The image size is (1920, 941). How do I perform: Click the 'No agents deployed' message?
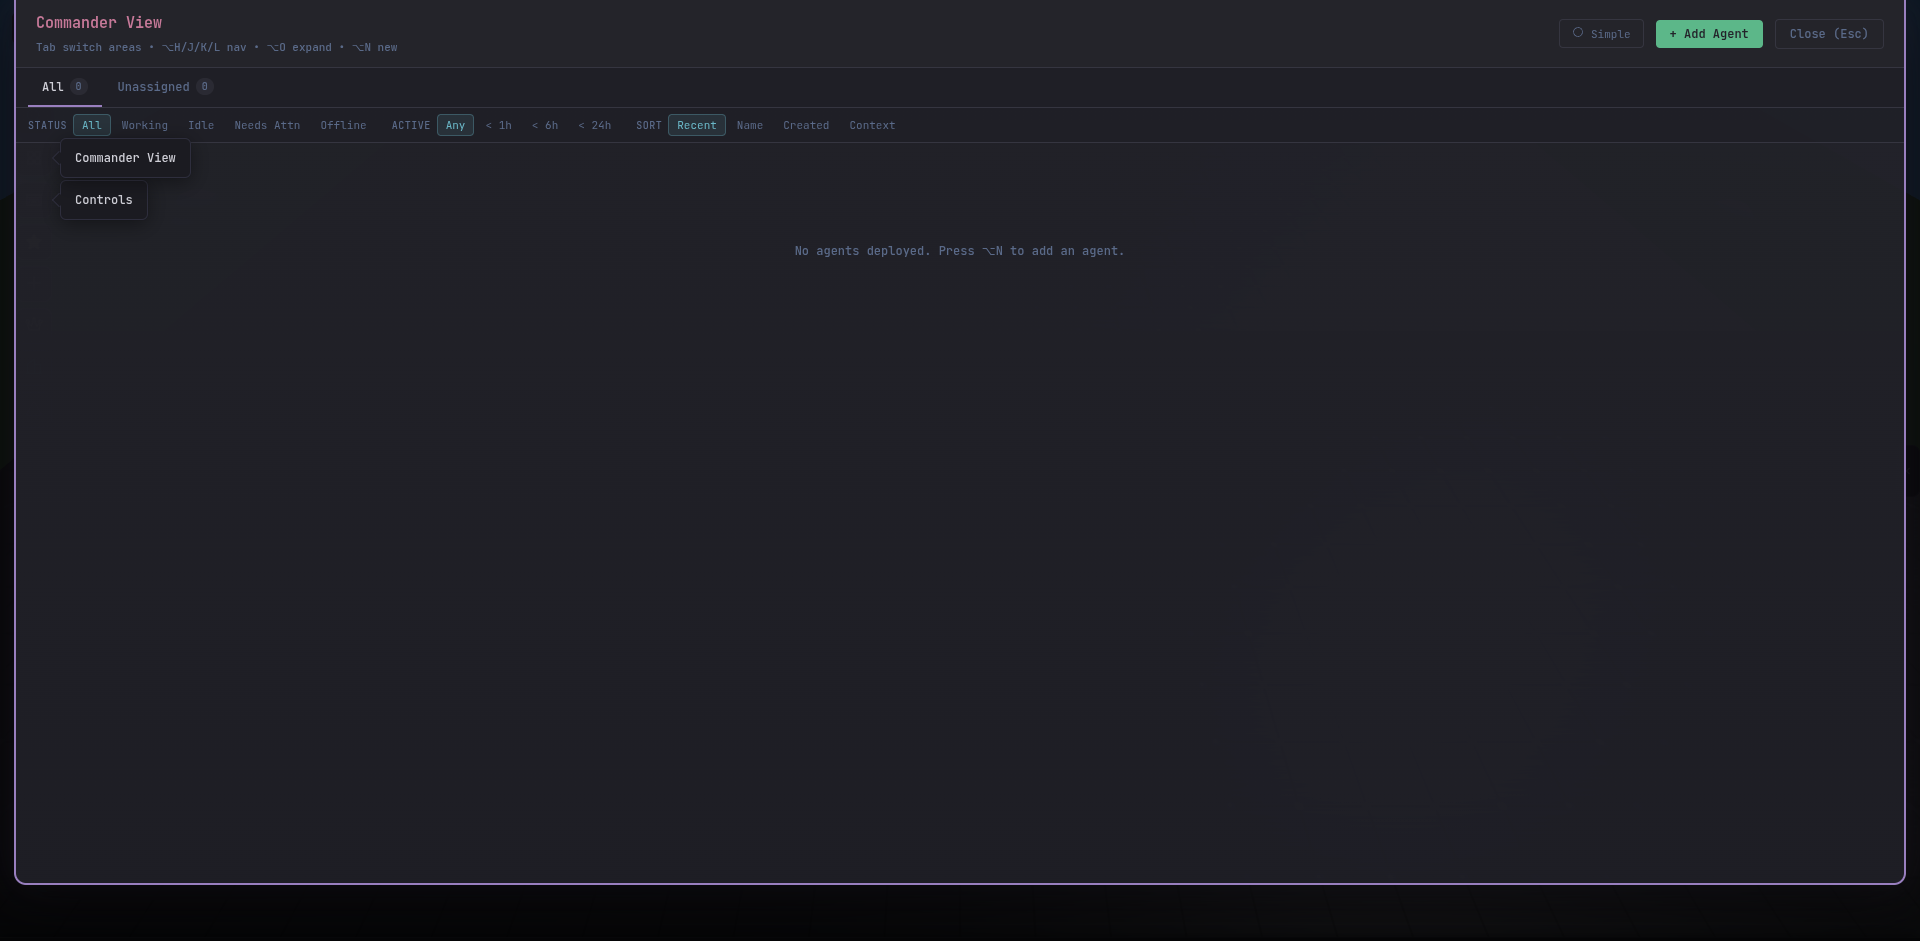click(960, 251)
